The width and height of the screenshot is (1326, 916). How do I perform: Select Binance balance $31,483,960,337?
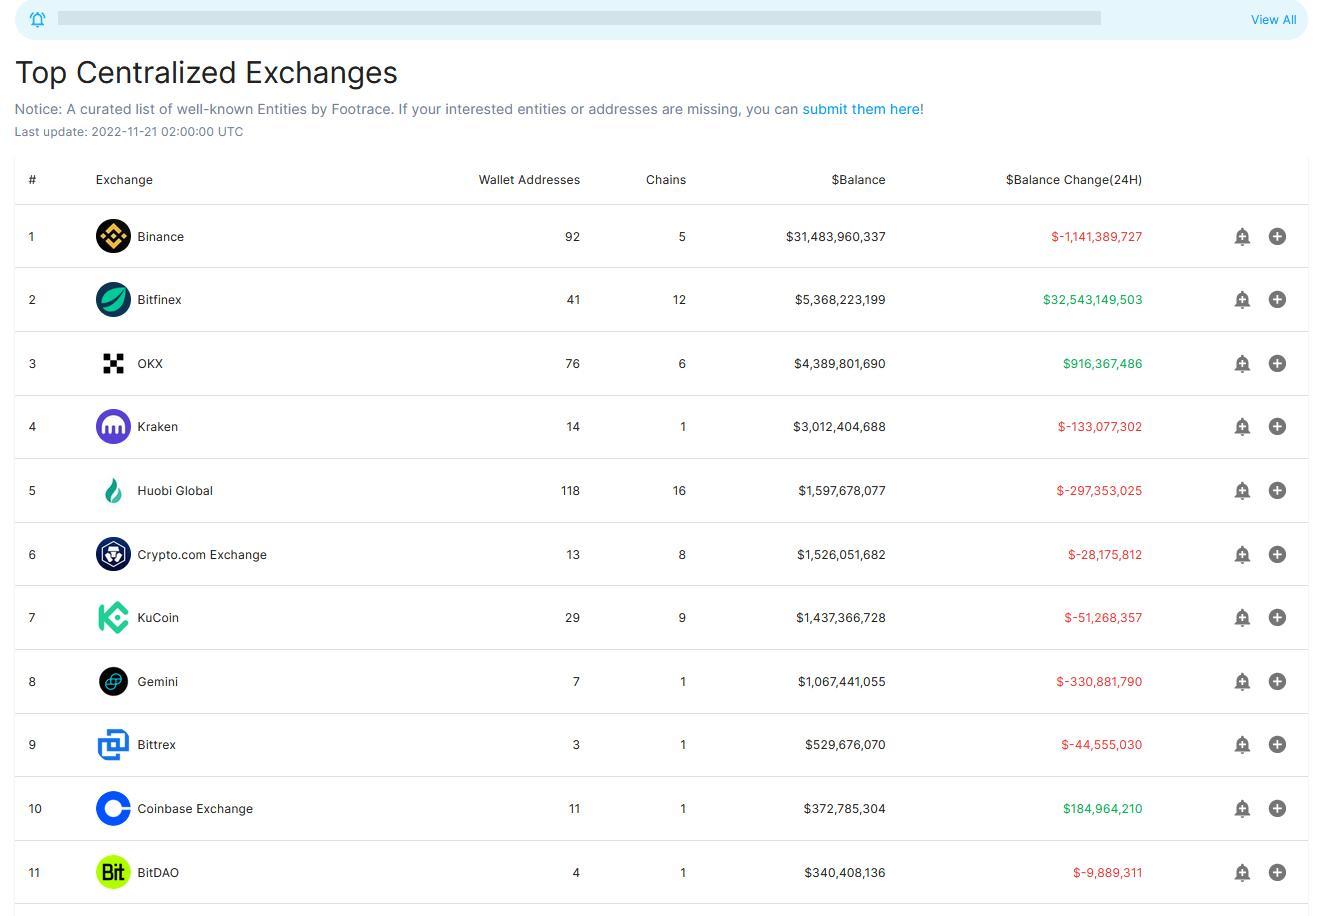pyautogui.click(x=836, y=237)
